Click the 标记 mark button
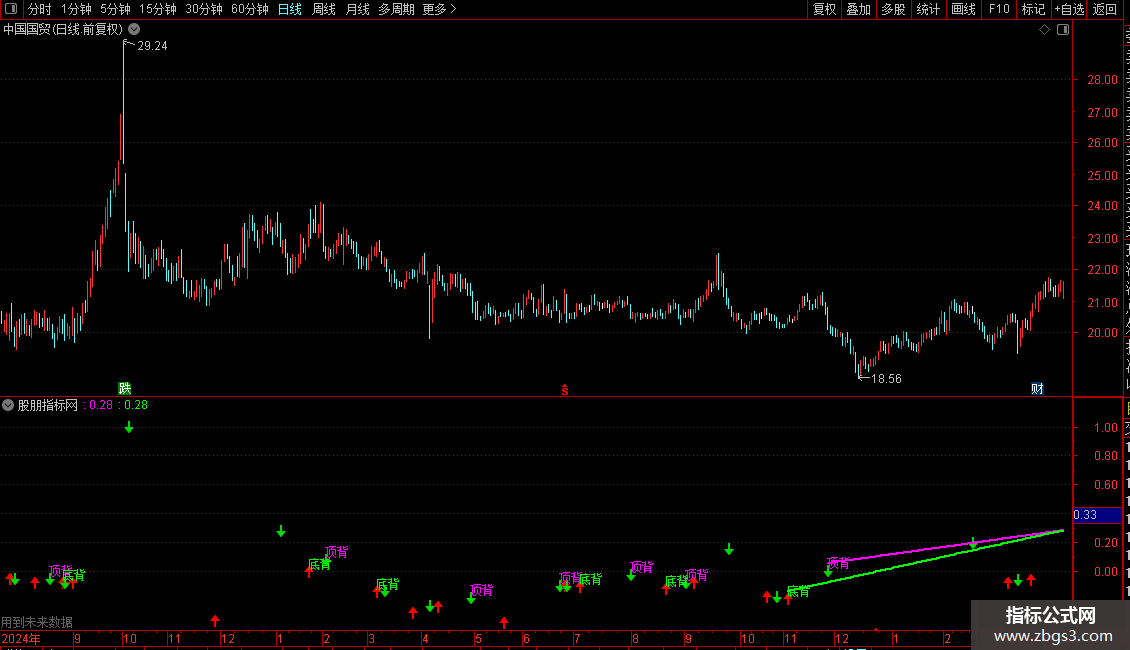This screenshot has height=650, width=1130. 1033,9
